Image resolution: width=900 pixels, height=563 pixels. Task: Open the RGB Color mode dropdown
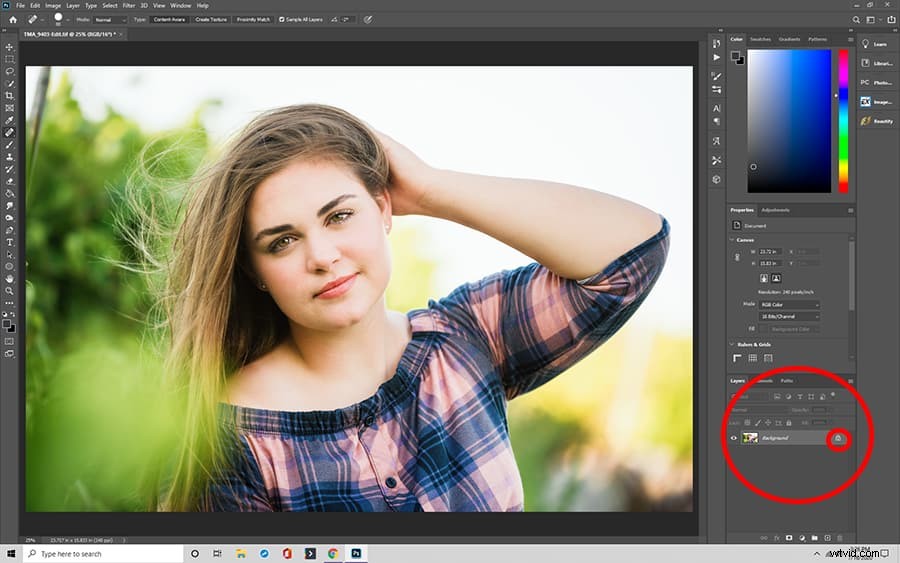coord(789,304)
